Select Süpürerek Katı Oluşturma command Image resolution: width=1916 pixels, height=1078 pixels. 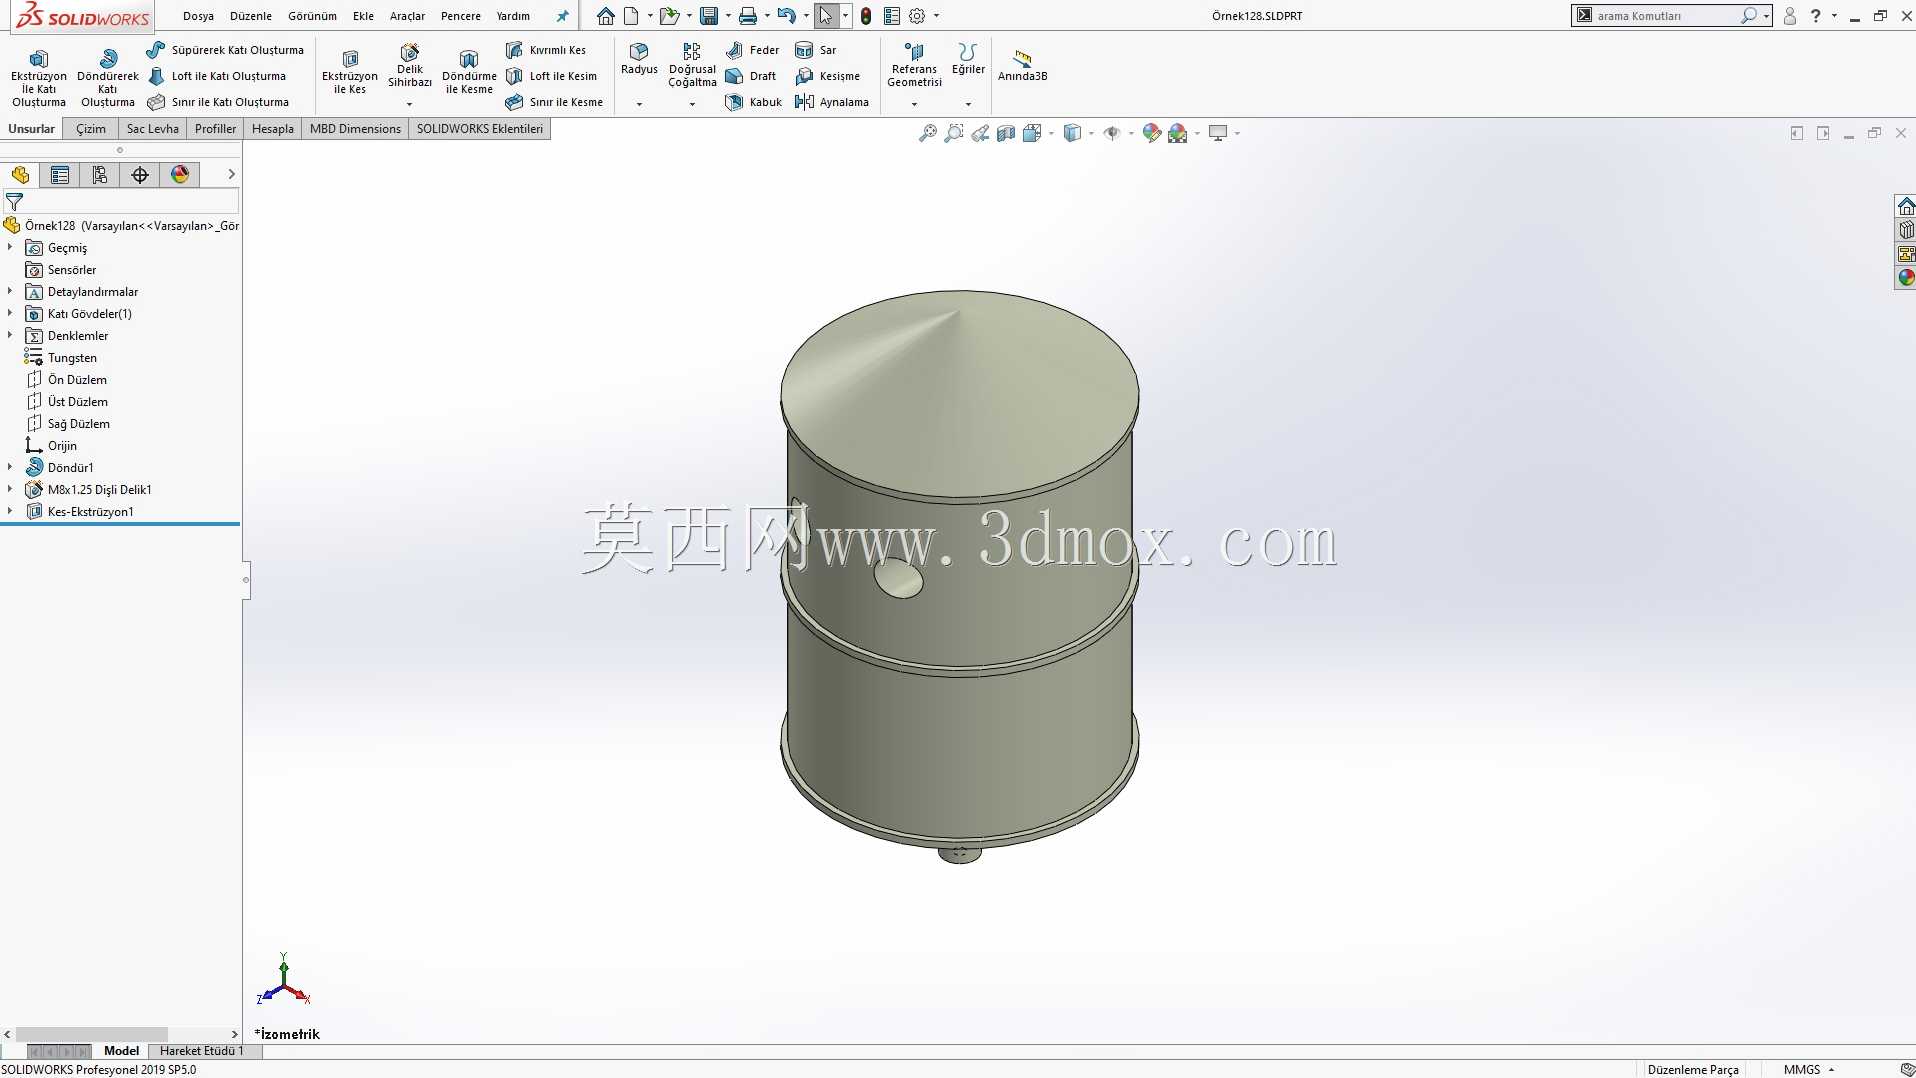point(226,50)
